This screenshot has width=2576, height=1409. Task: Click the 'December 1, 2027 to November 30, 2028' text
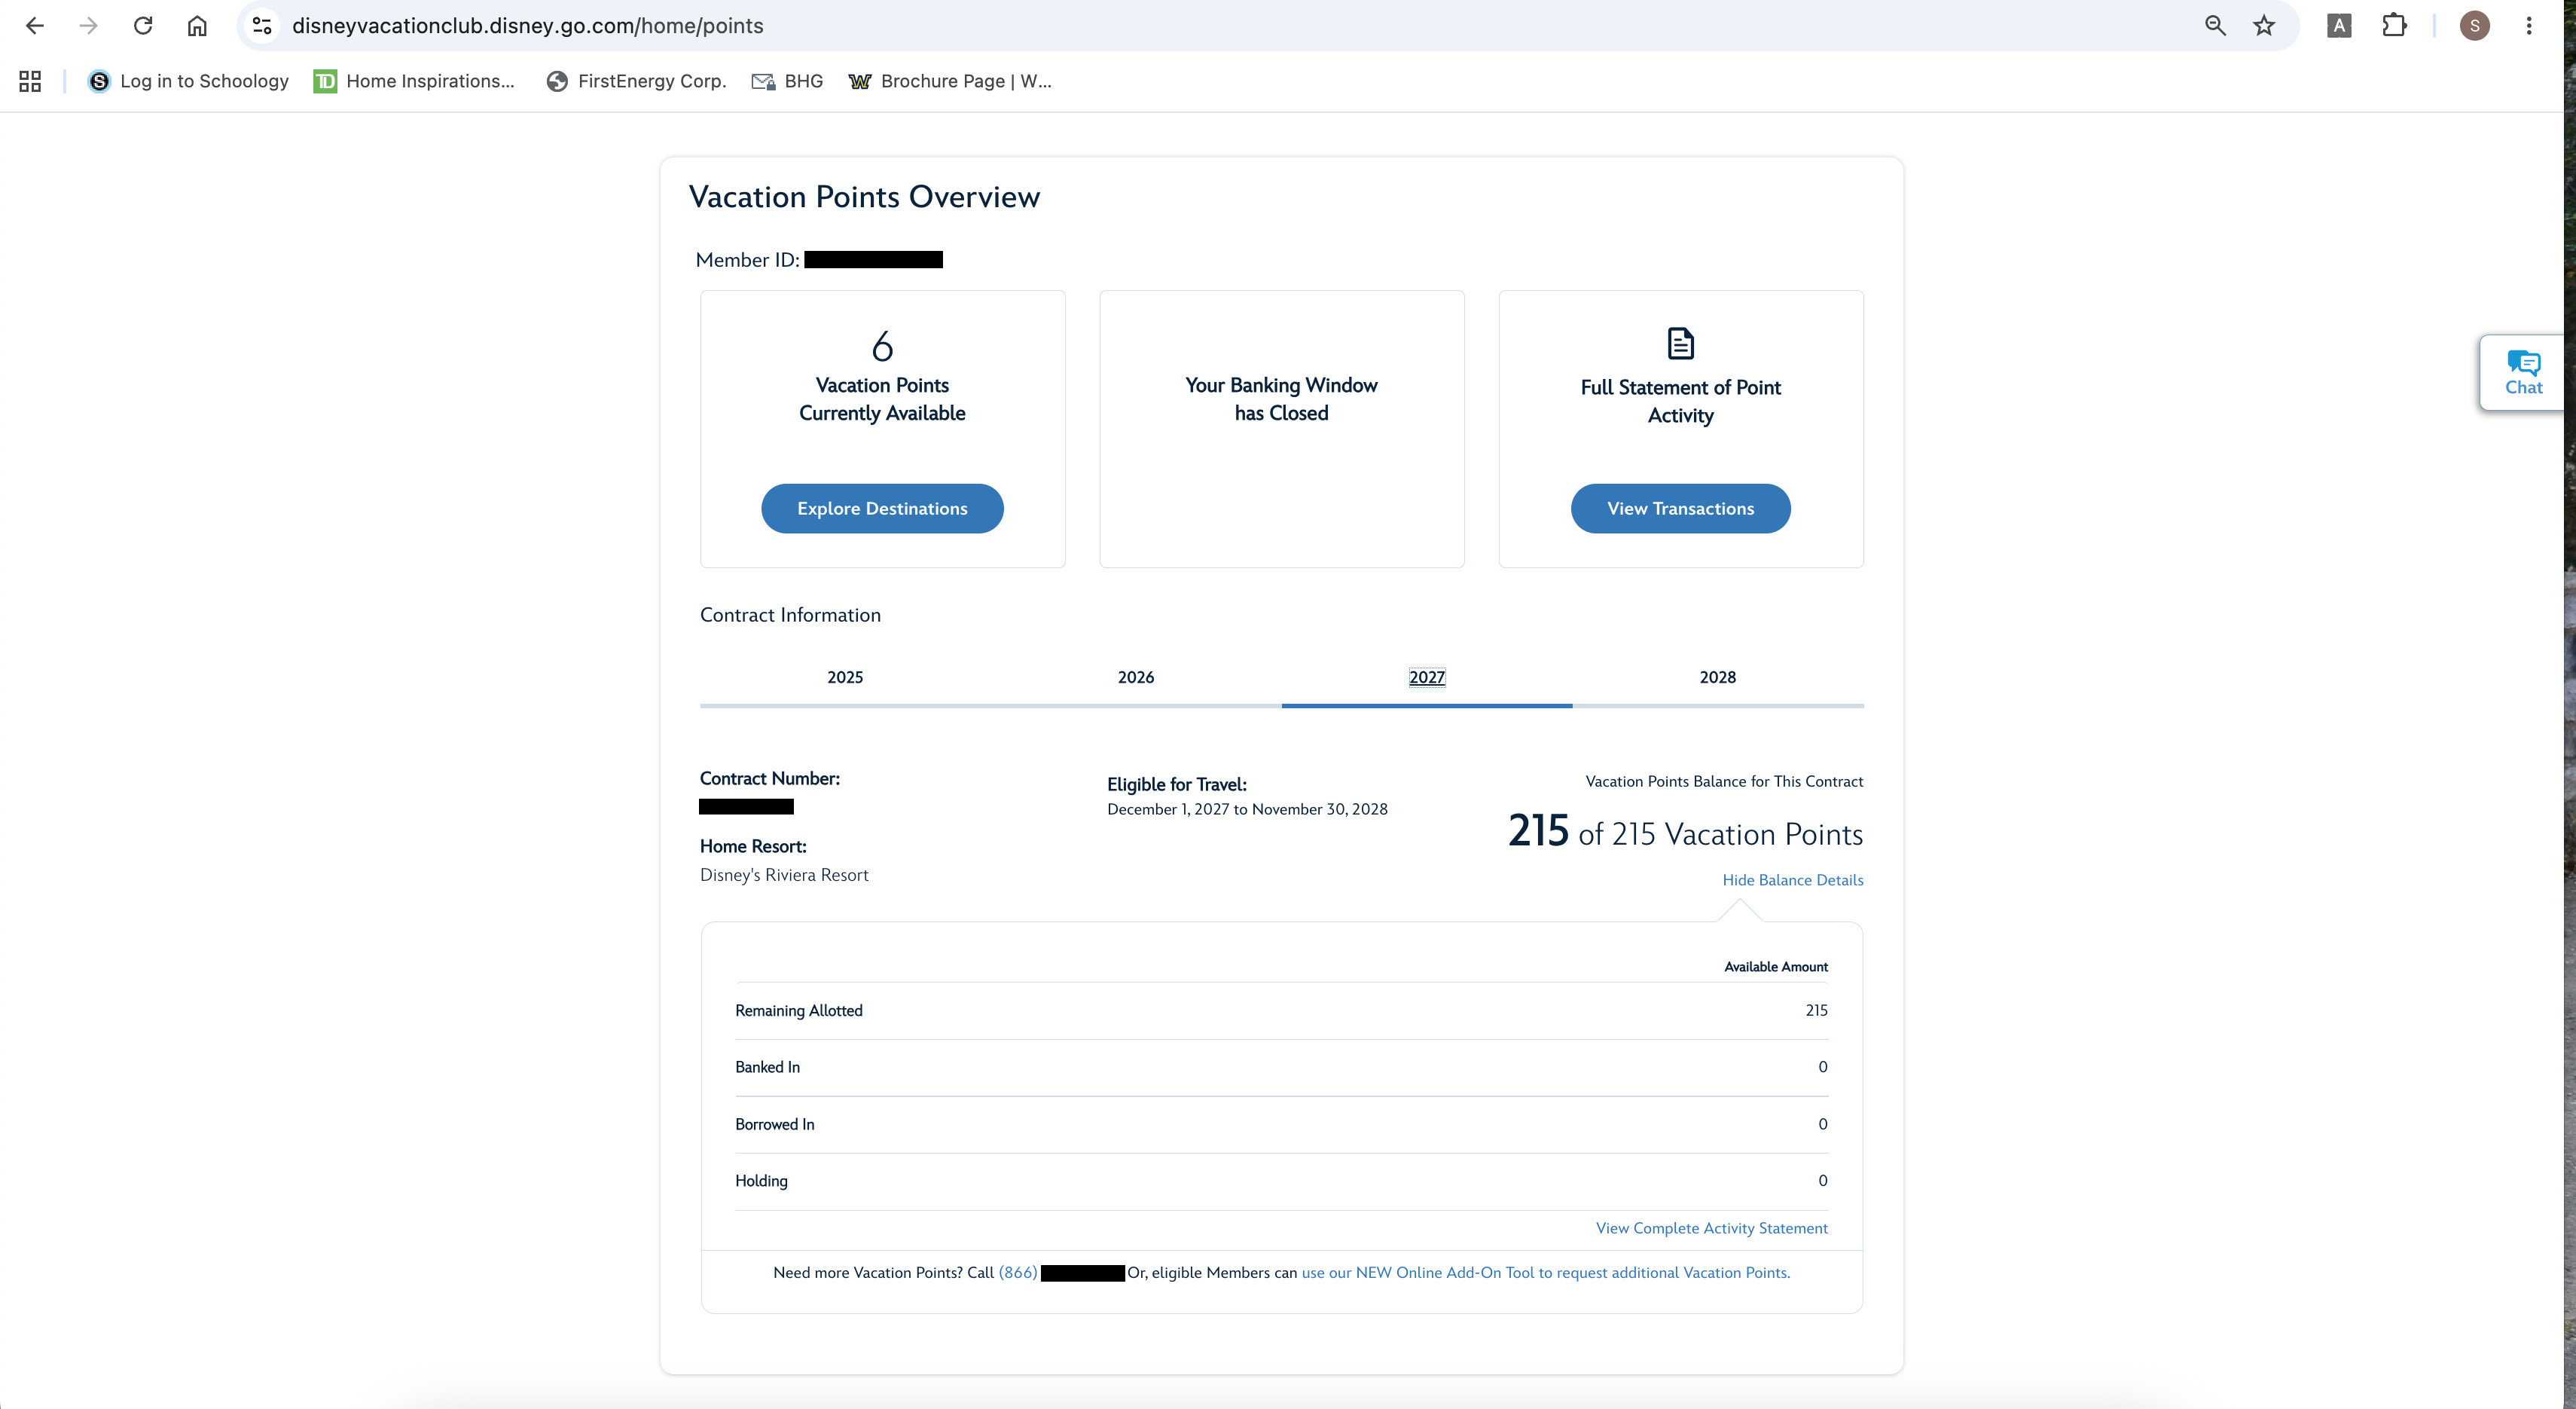pyautogui.click(x=1247, y=809)
